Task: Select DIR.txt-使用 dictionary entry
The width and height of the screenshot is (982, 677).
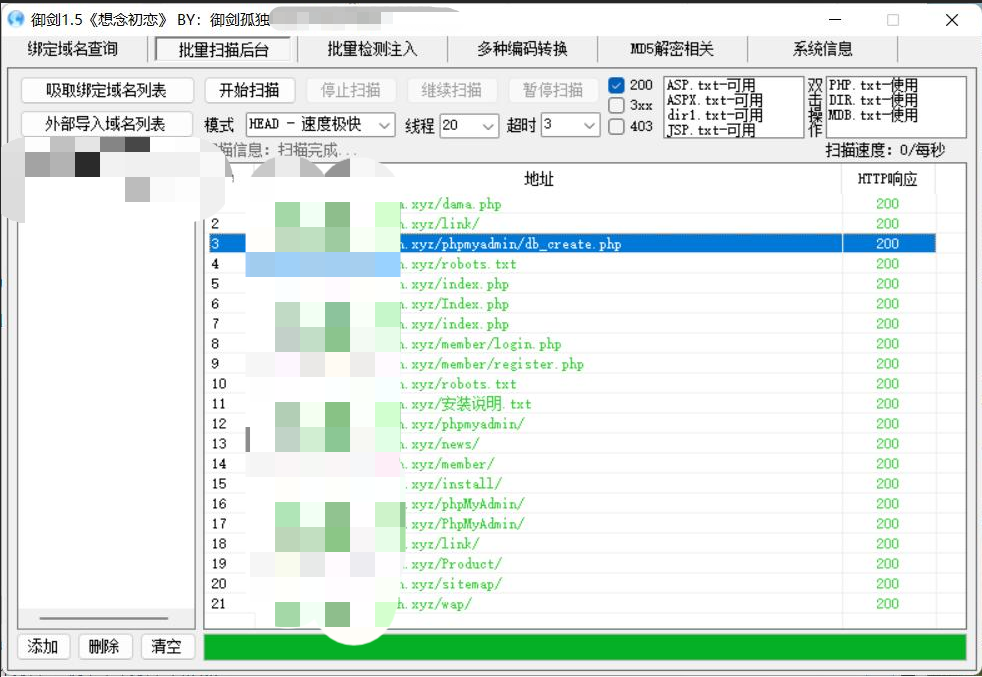Action: 873,100
